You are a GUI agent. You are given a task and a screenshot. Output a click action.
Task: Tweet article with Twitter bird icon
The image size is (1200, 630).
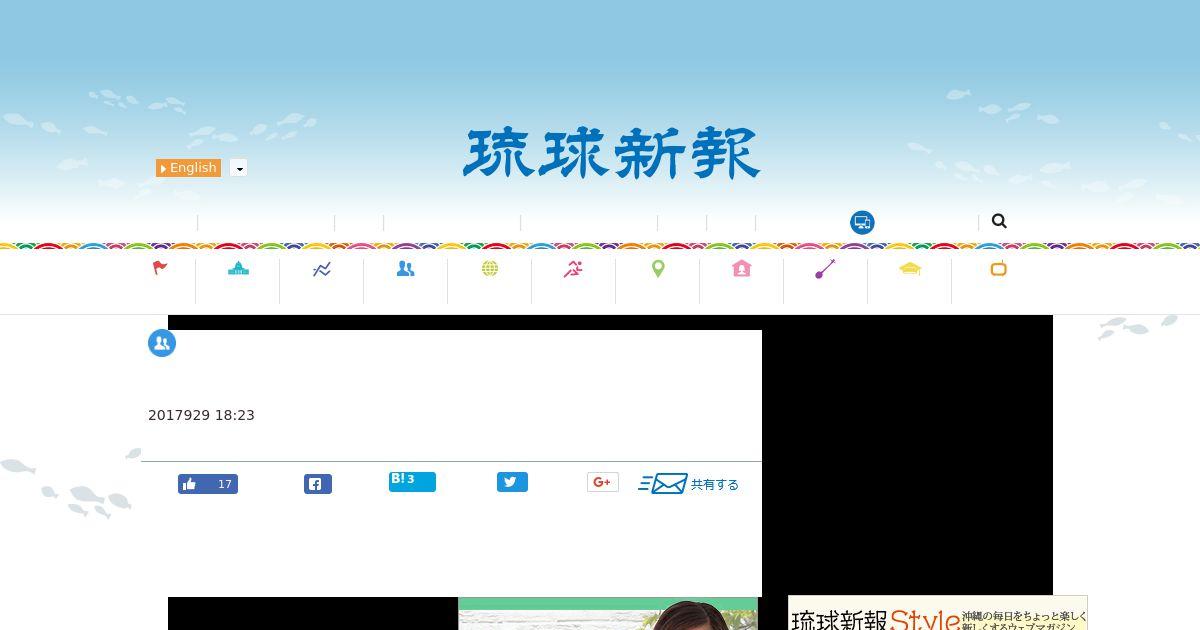(x=512, y=482)
